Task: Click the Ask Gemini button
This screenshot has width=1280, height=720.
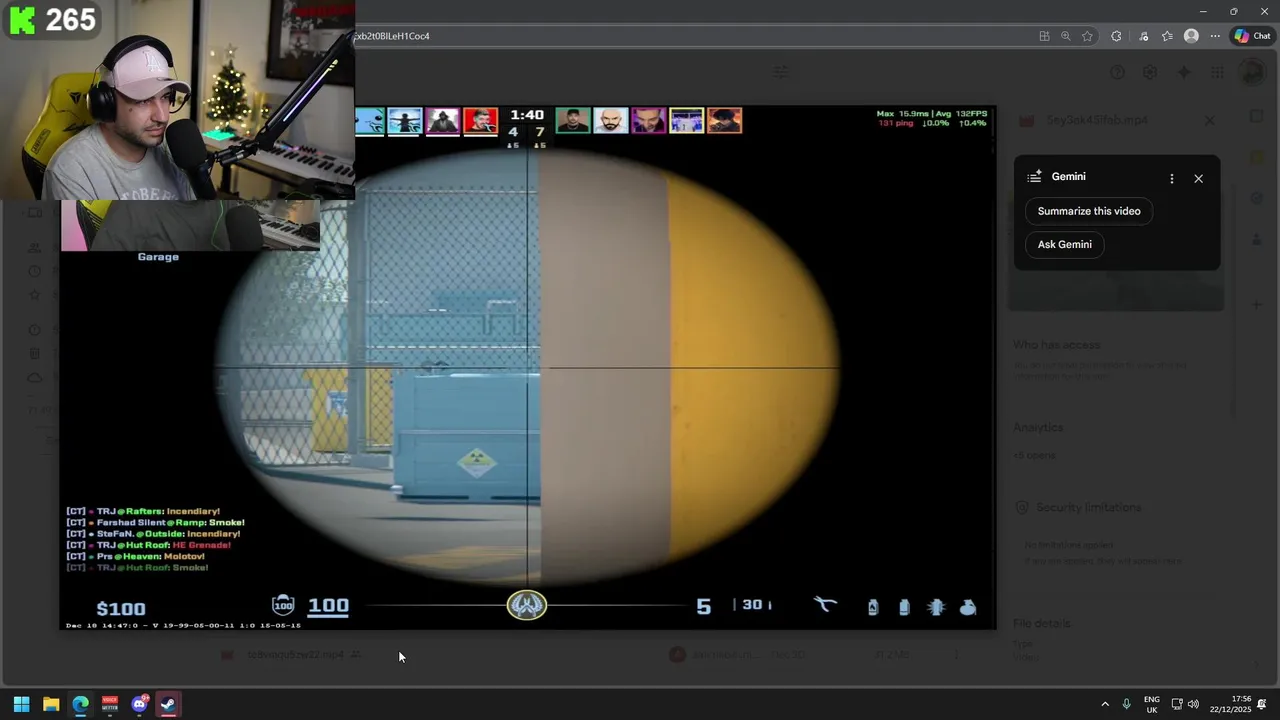Action: [1064, 244]
